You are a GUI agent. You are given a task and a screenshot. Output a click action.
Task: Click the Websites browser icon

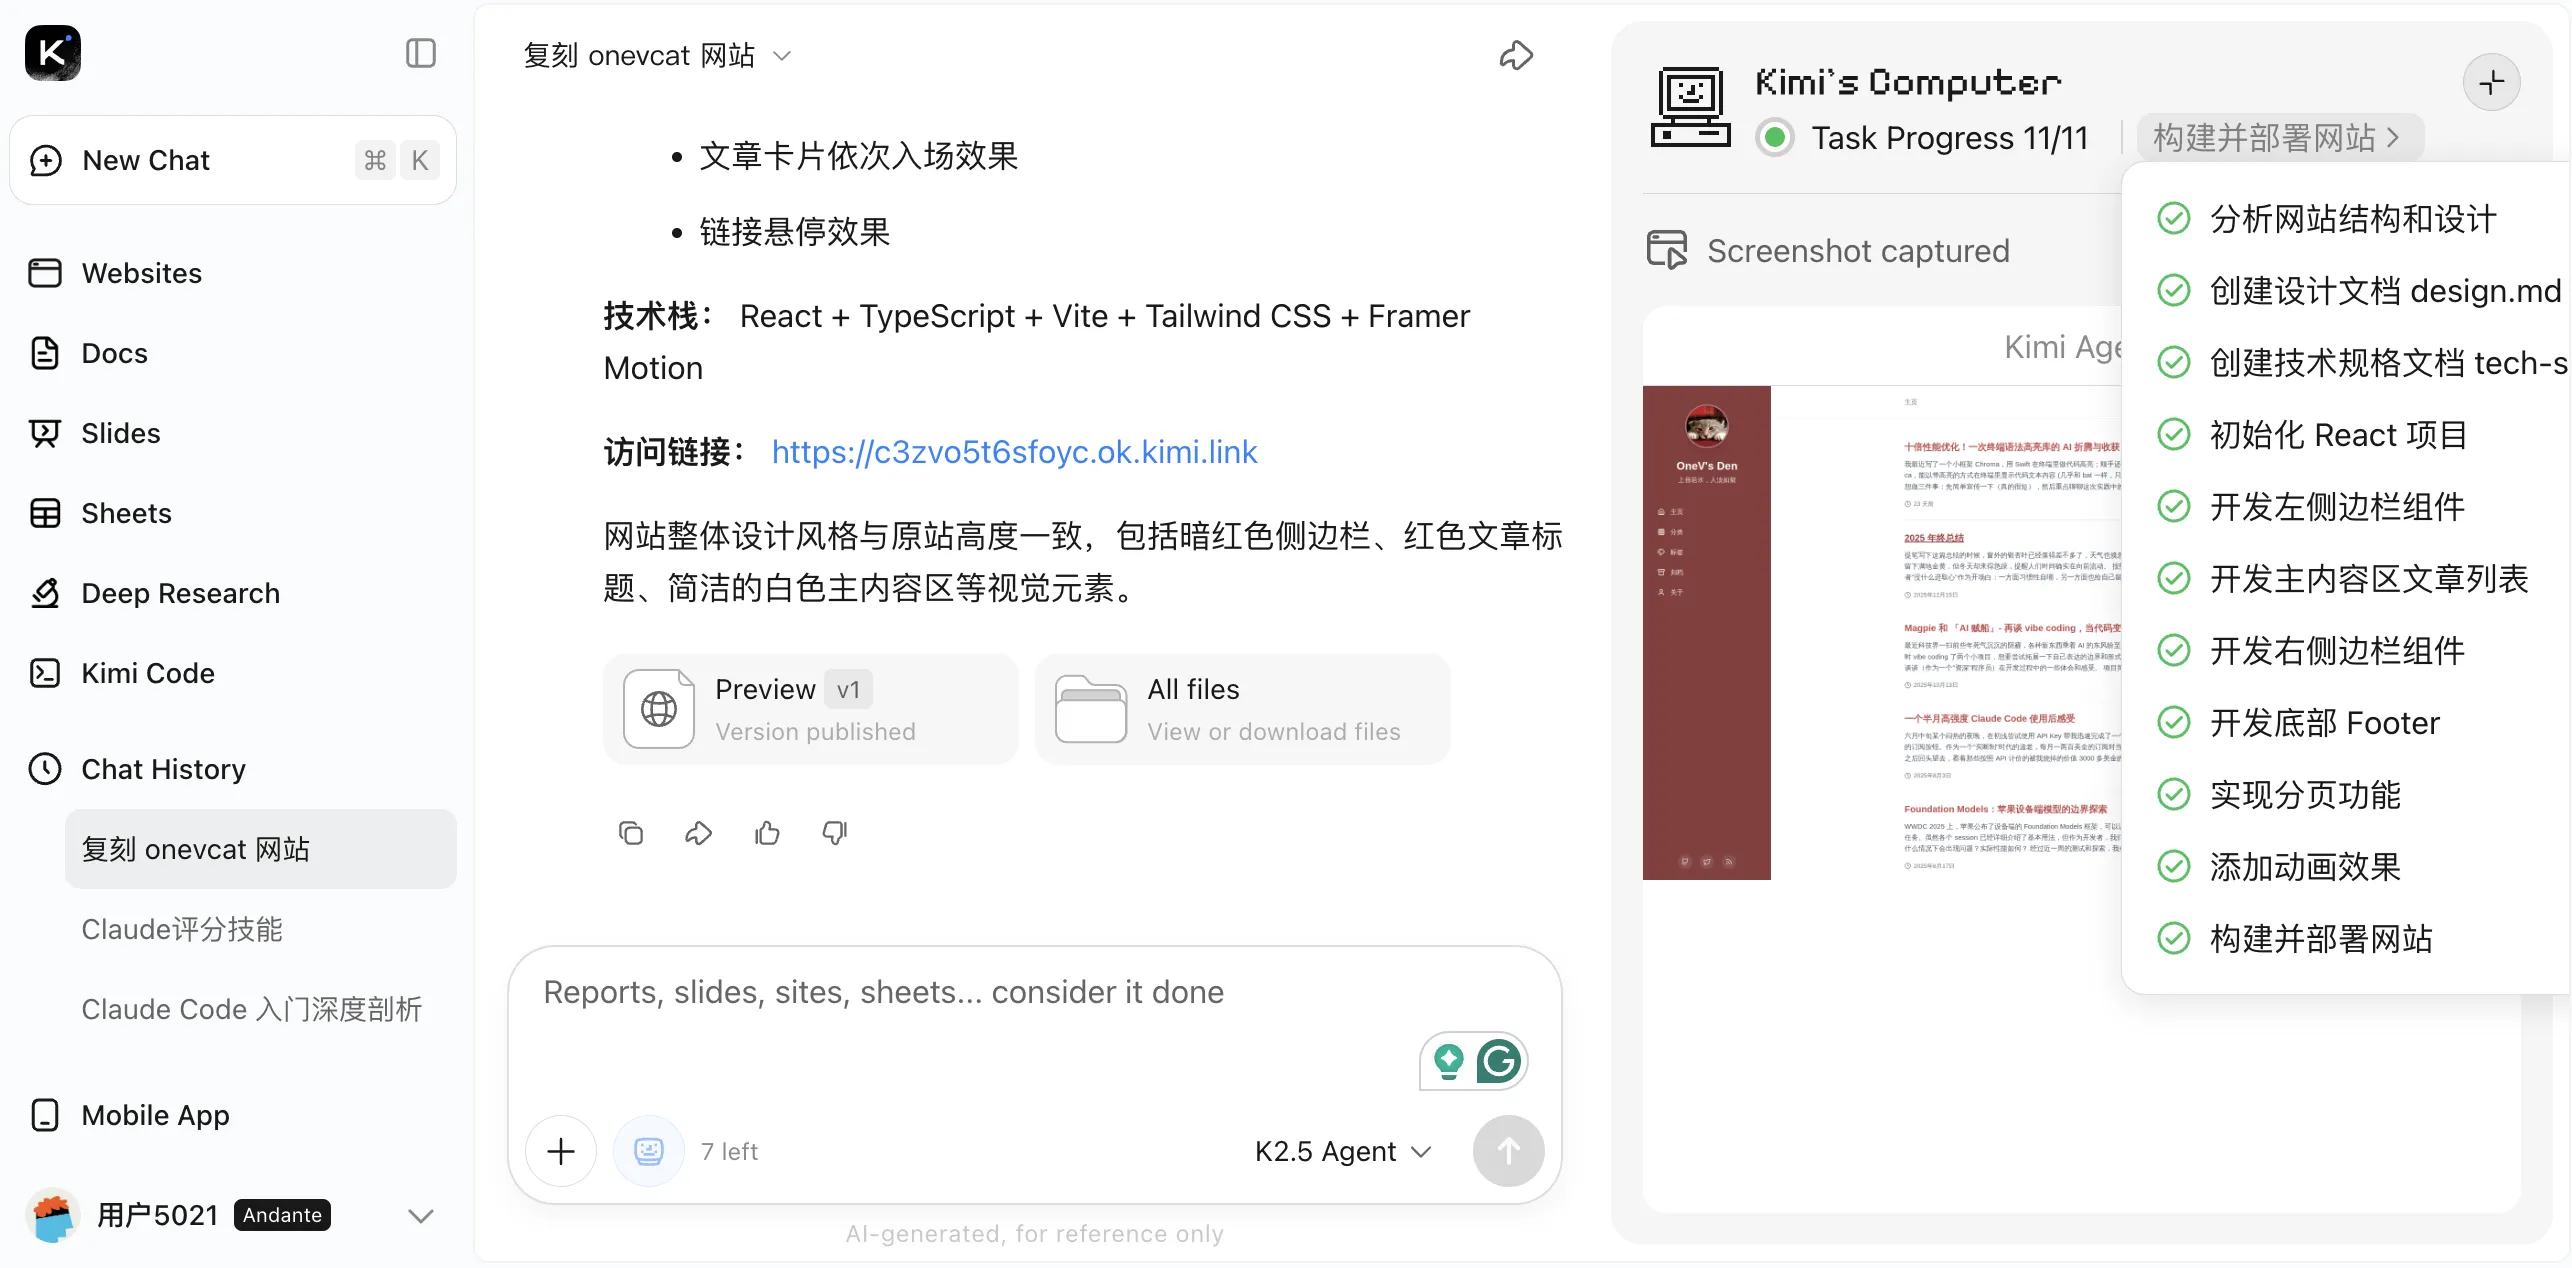pyautogui.click(x=45, y=273)
